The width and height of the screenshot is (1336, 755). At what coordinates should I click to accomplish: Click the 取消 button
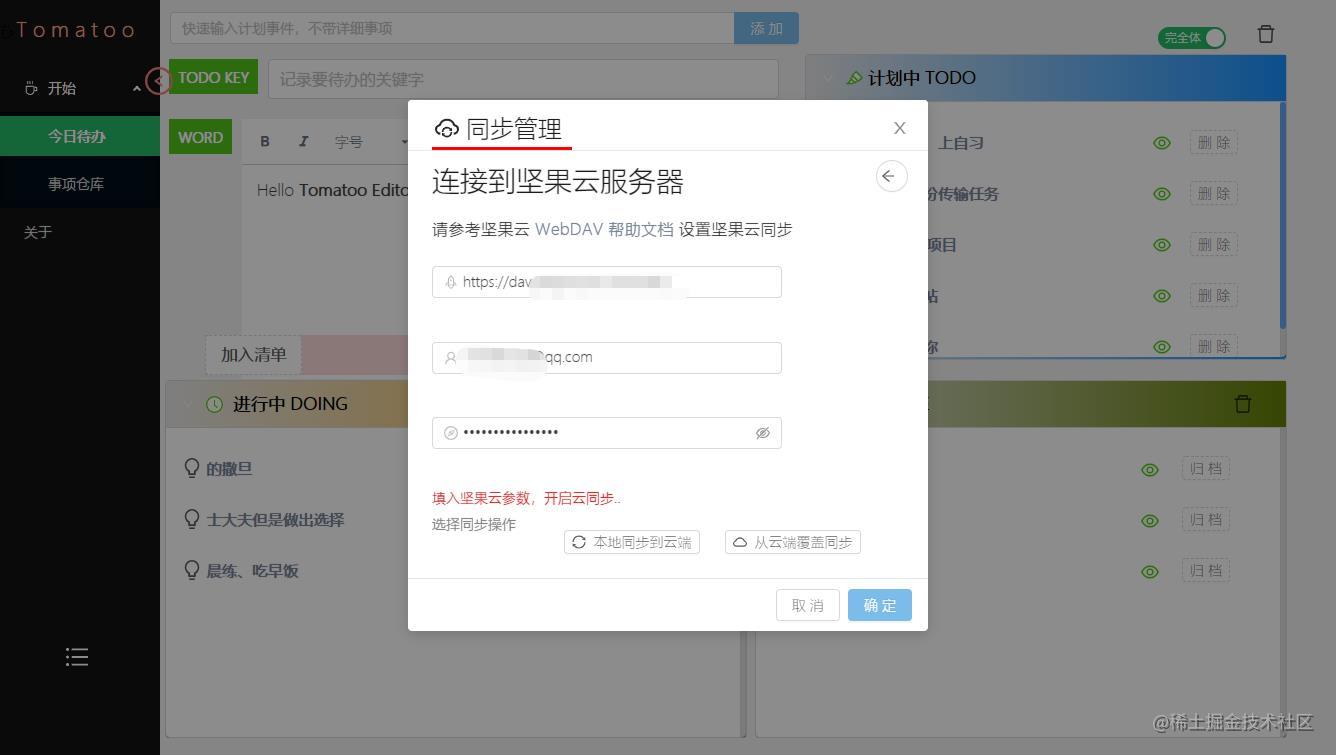(807, 605)
